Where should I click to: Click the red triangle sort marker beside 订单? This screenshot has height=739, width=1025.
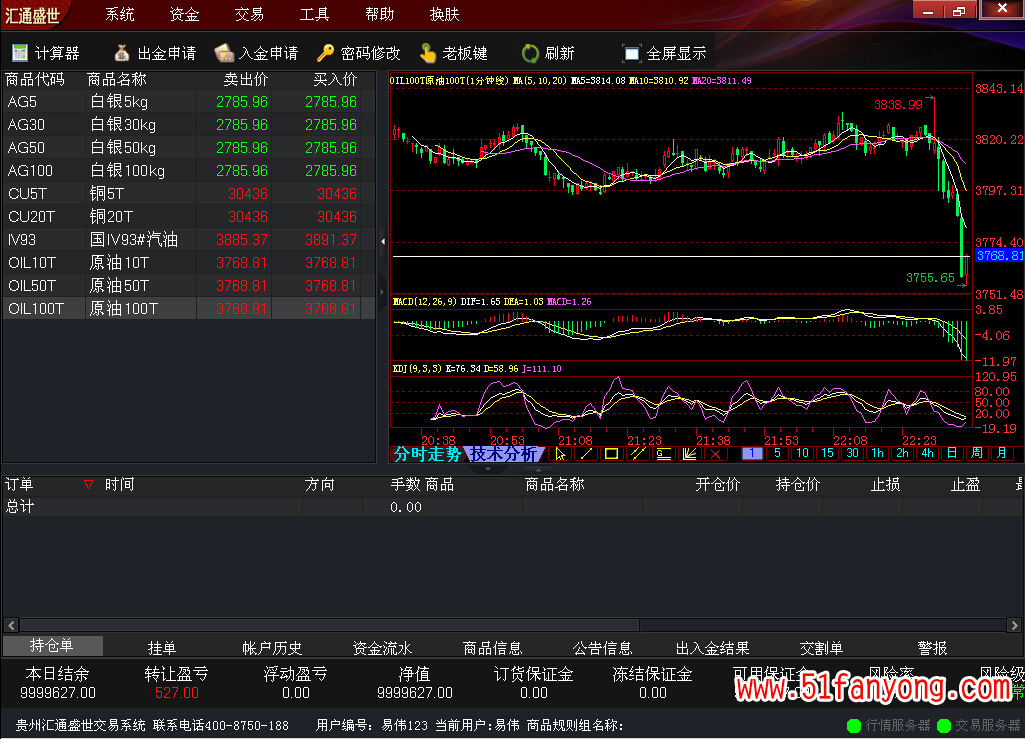88,484
